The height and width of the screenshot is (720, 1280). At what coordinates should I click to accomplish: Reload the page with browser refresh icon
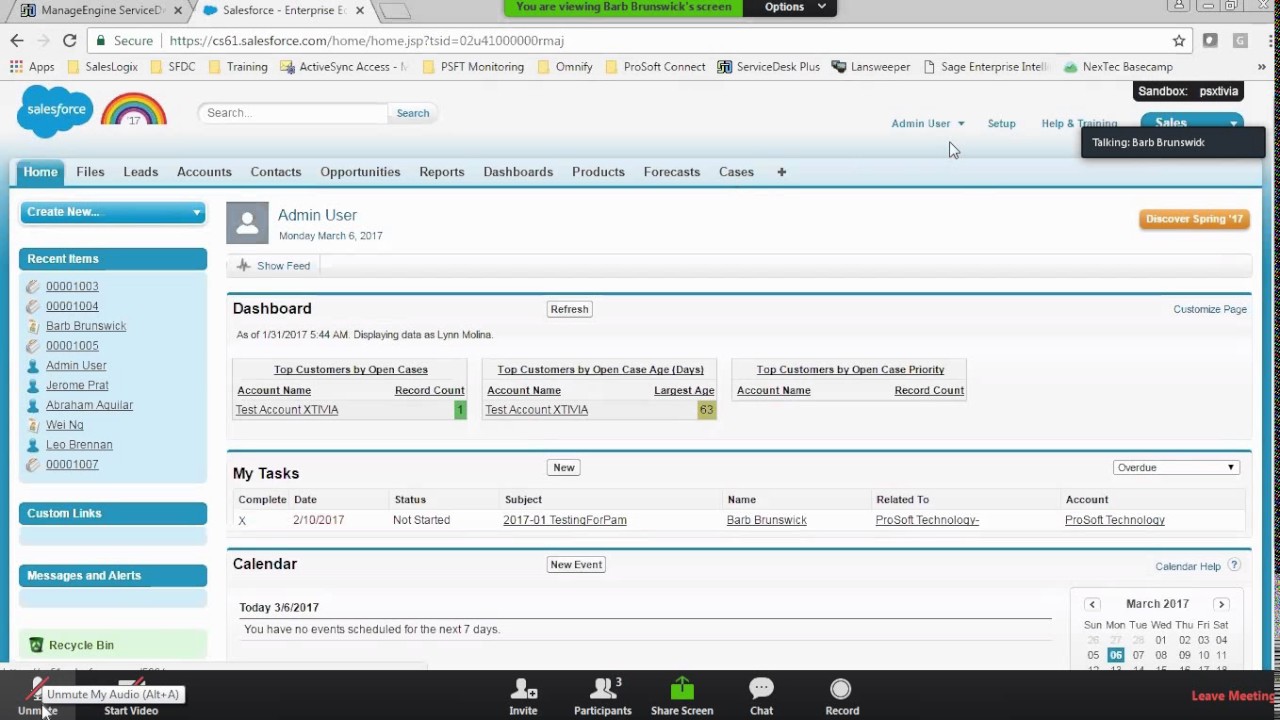coord(69,41)
